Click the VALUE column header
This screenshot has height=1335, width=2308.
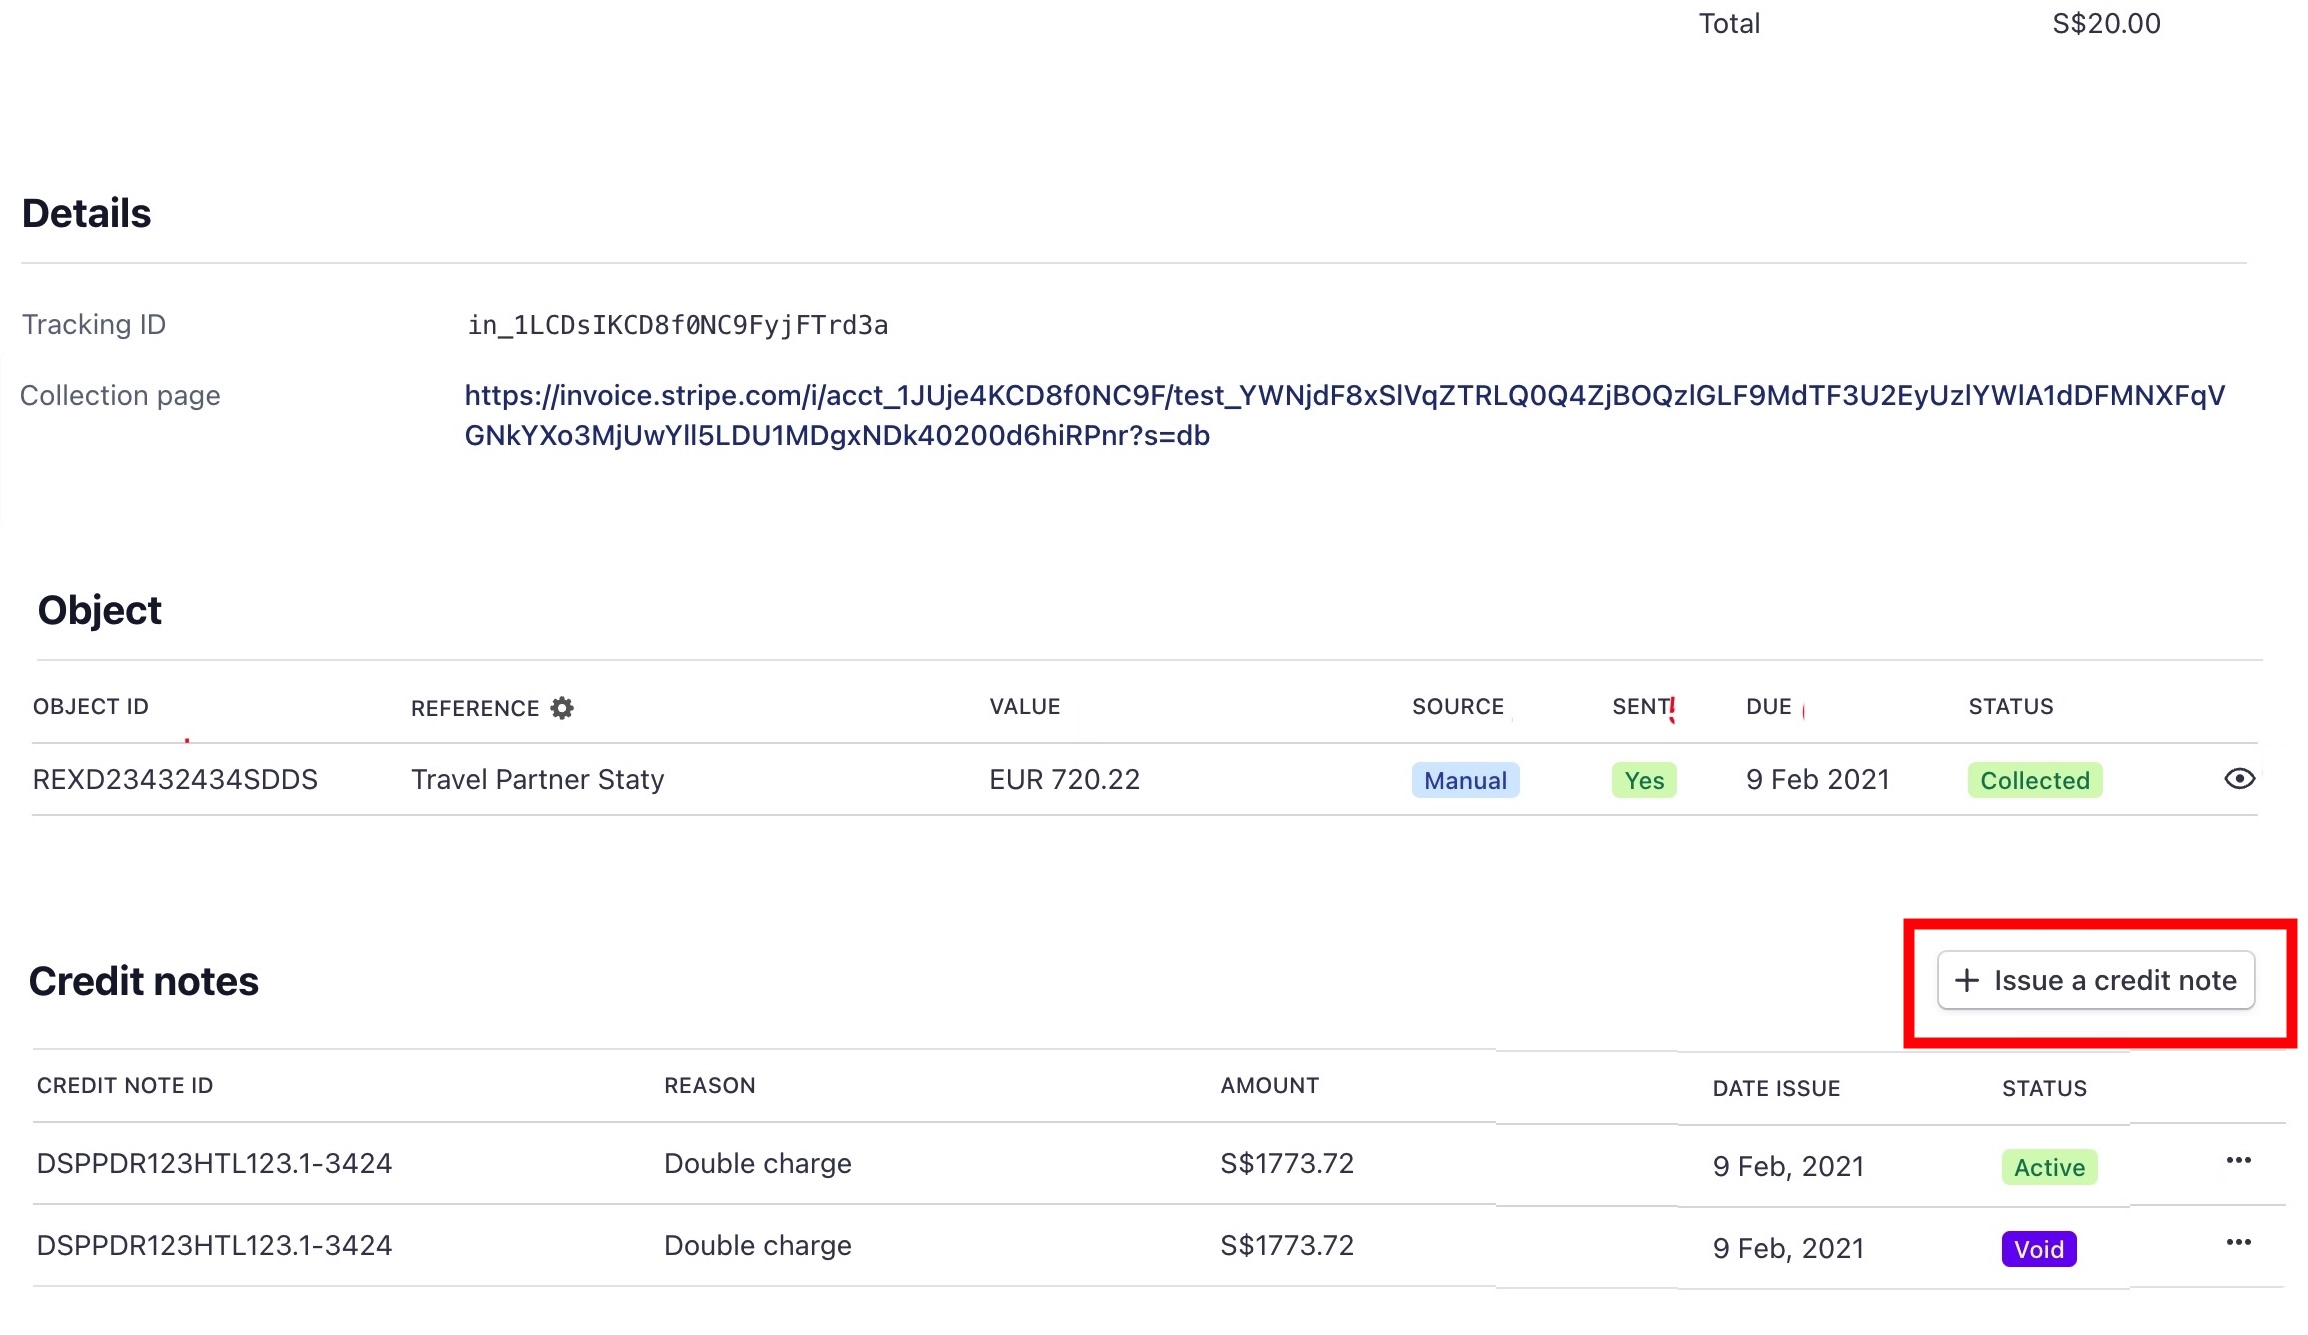click(x=1024, y=707)
